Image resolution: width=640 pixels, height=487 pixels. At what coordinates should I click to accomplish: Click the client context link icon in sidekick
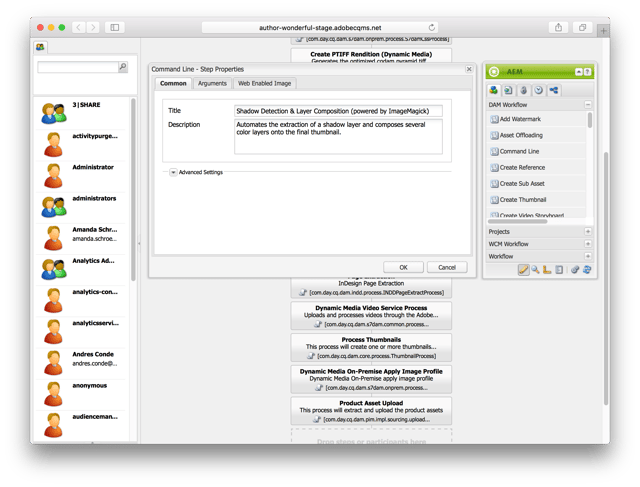[x=575, y=270]
